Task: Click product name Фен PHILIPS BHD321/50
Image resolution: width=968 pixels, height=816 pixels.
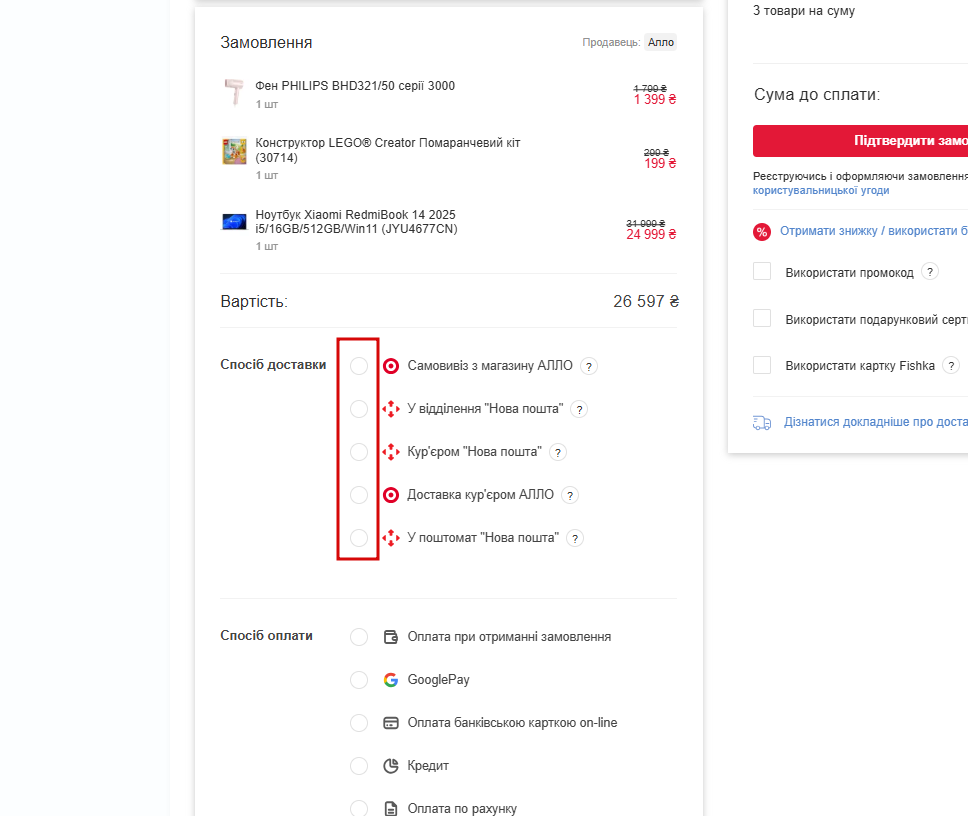Action: coord(355,86)
